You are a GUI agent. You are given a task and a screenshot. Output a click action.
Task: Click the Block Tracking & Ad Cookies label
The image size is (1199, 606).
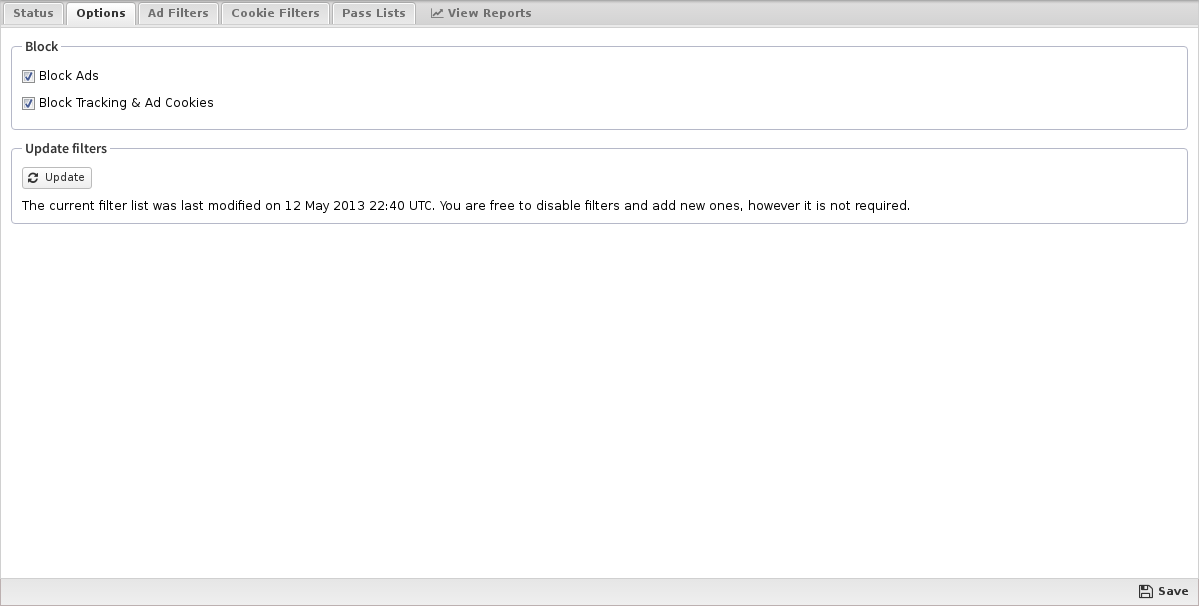pos(126,103)
